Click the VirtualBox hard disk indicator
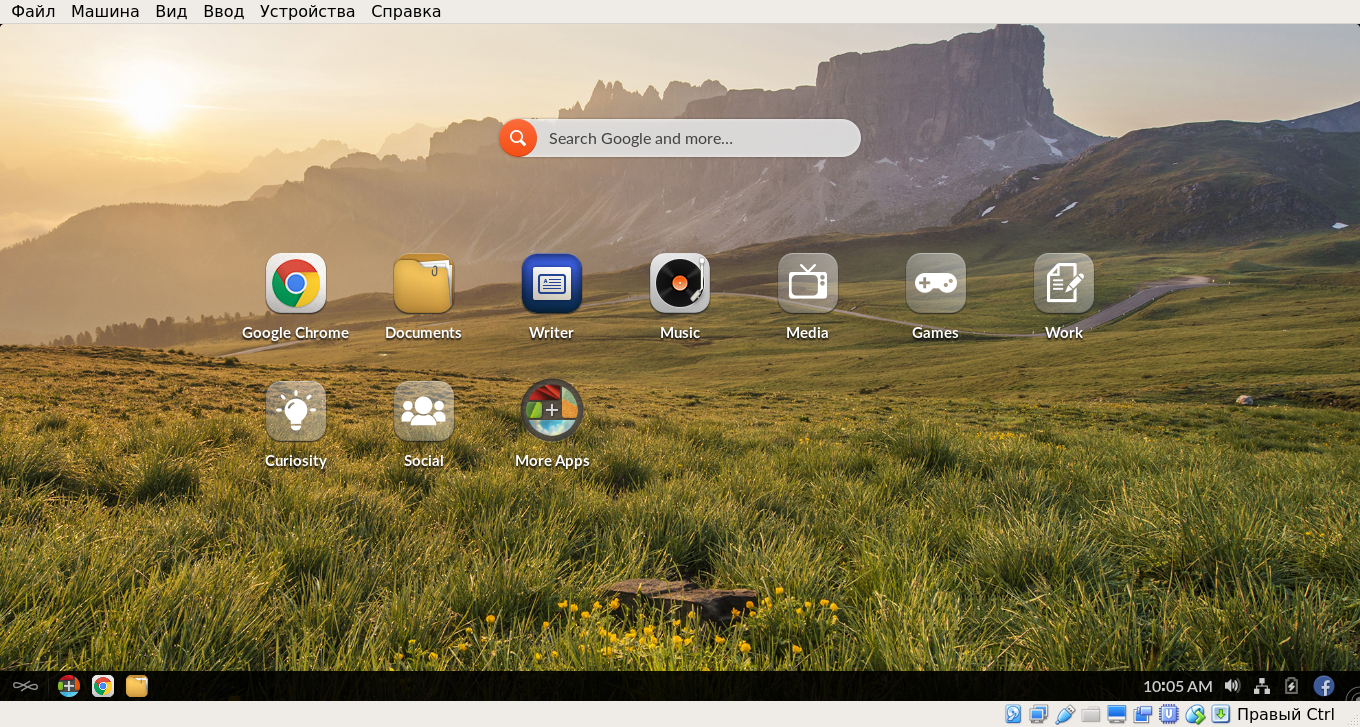Screen dimensions: 1360x727 (1013, 714)
